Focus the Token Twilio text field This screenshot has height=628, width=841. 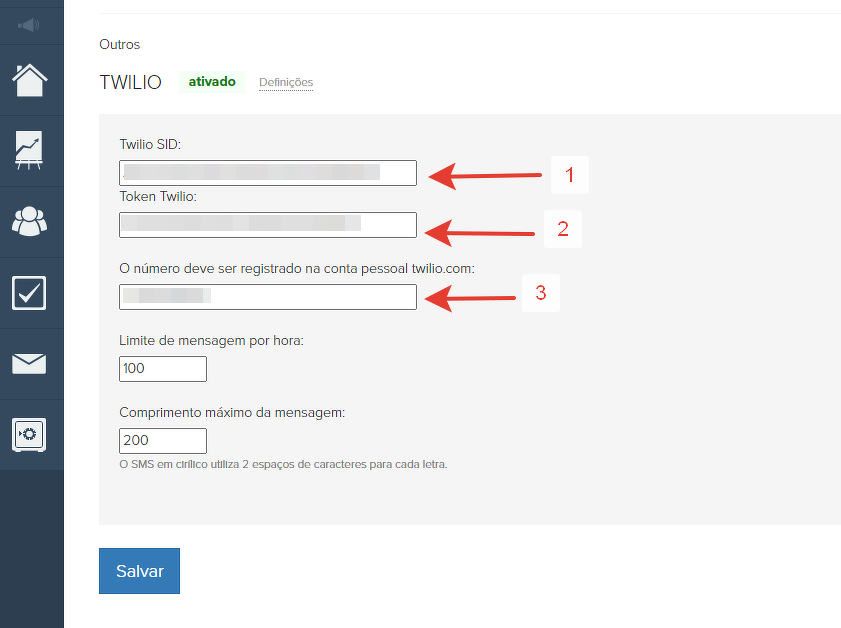(267, 225)
